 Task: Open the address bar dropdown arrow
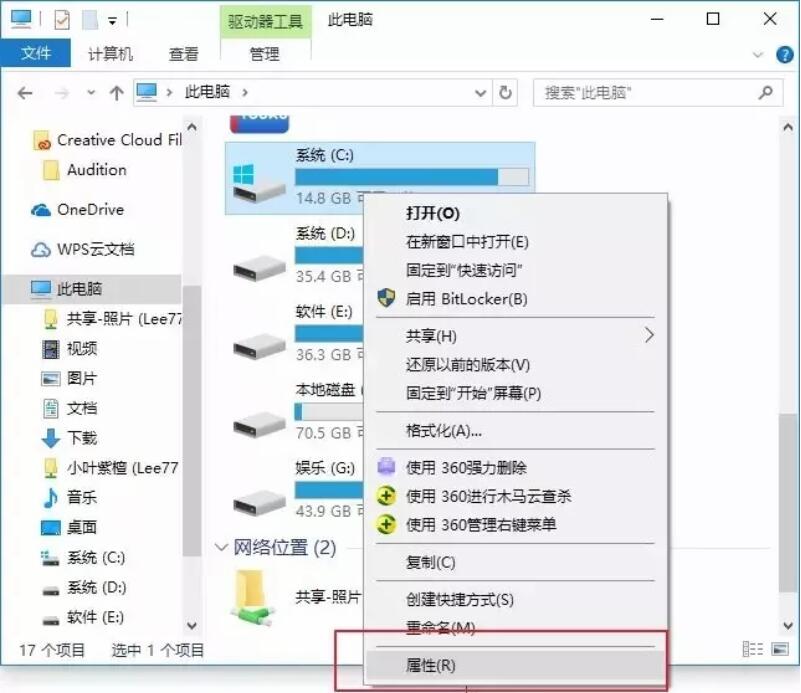point(481,92)
